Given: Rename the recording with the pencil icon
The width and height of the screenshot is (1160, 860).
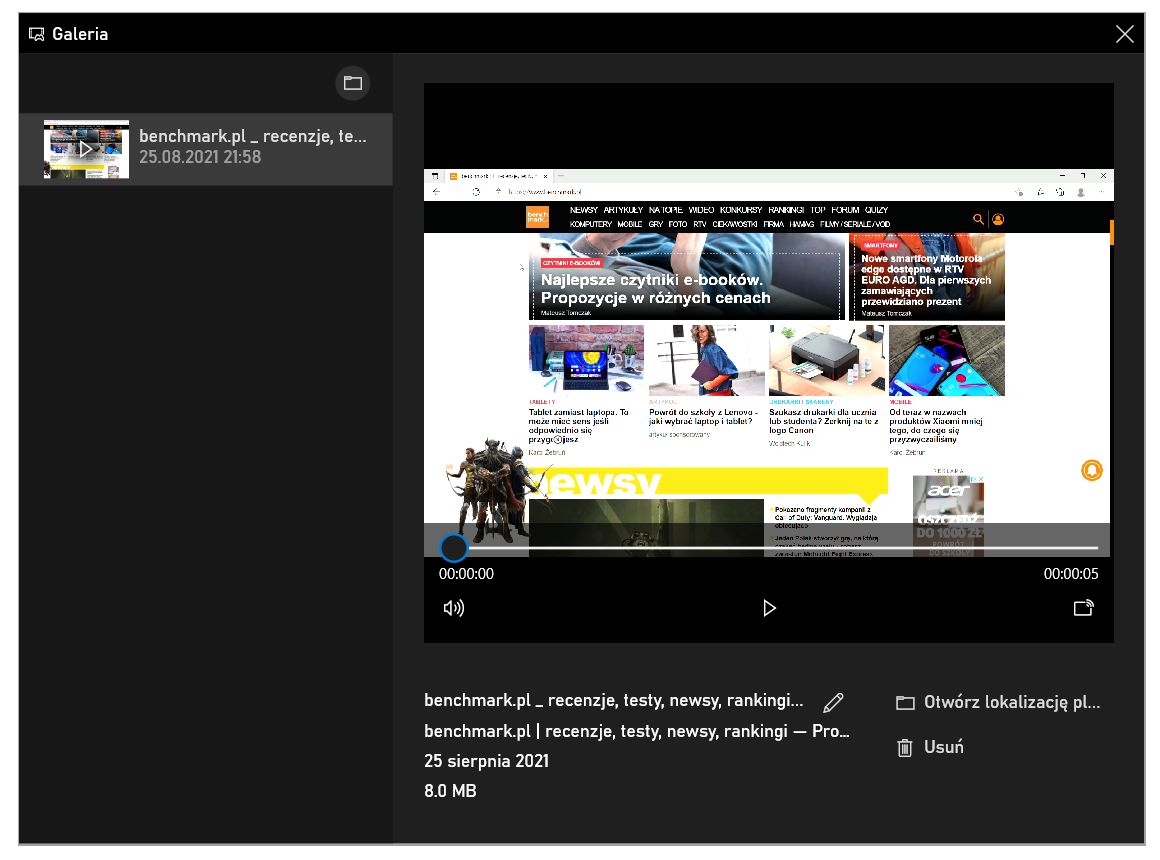Looking at the screenshot, I should pos(833,702).
